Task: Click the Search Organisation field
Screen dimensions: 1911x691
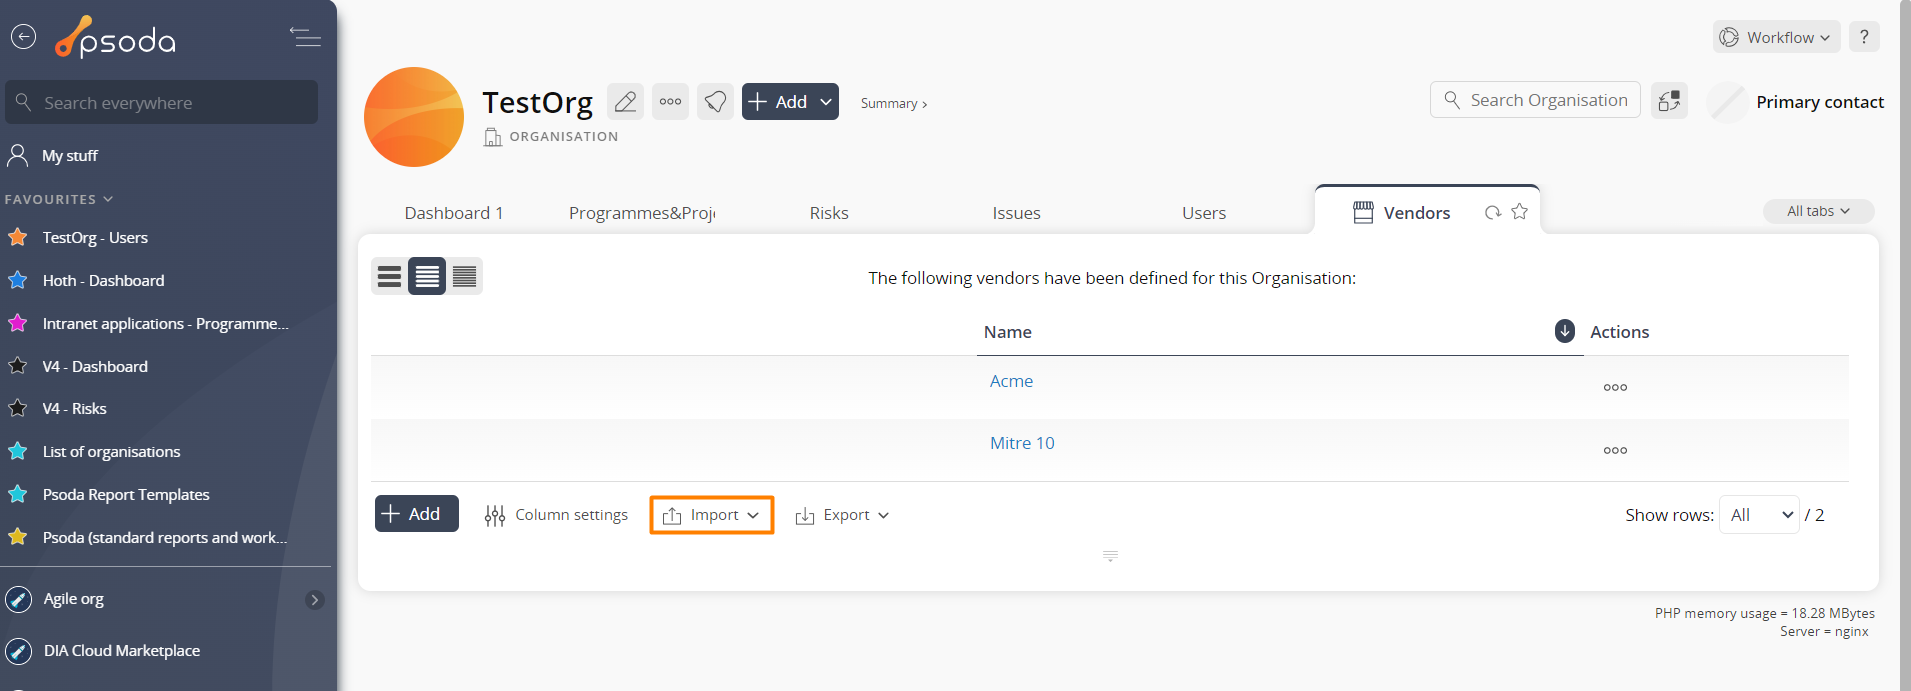Action: (1535, 100)
